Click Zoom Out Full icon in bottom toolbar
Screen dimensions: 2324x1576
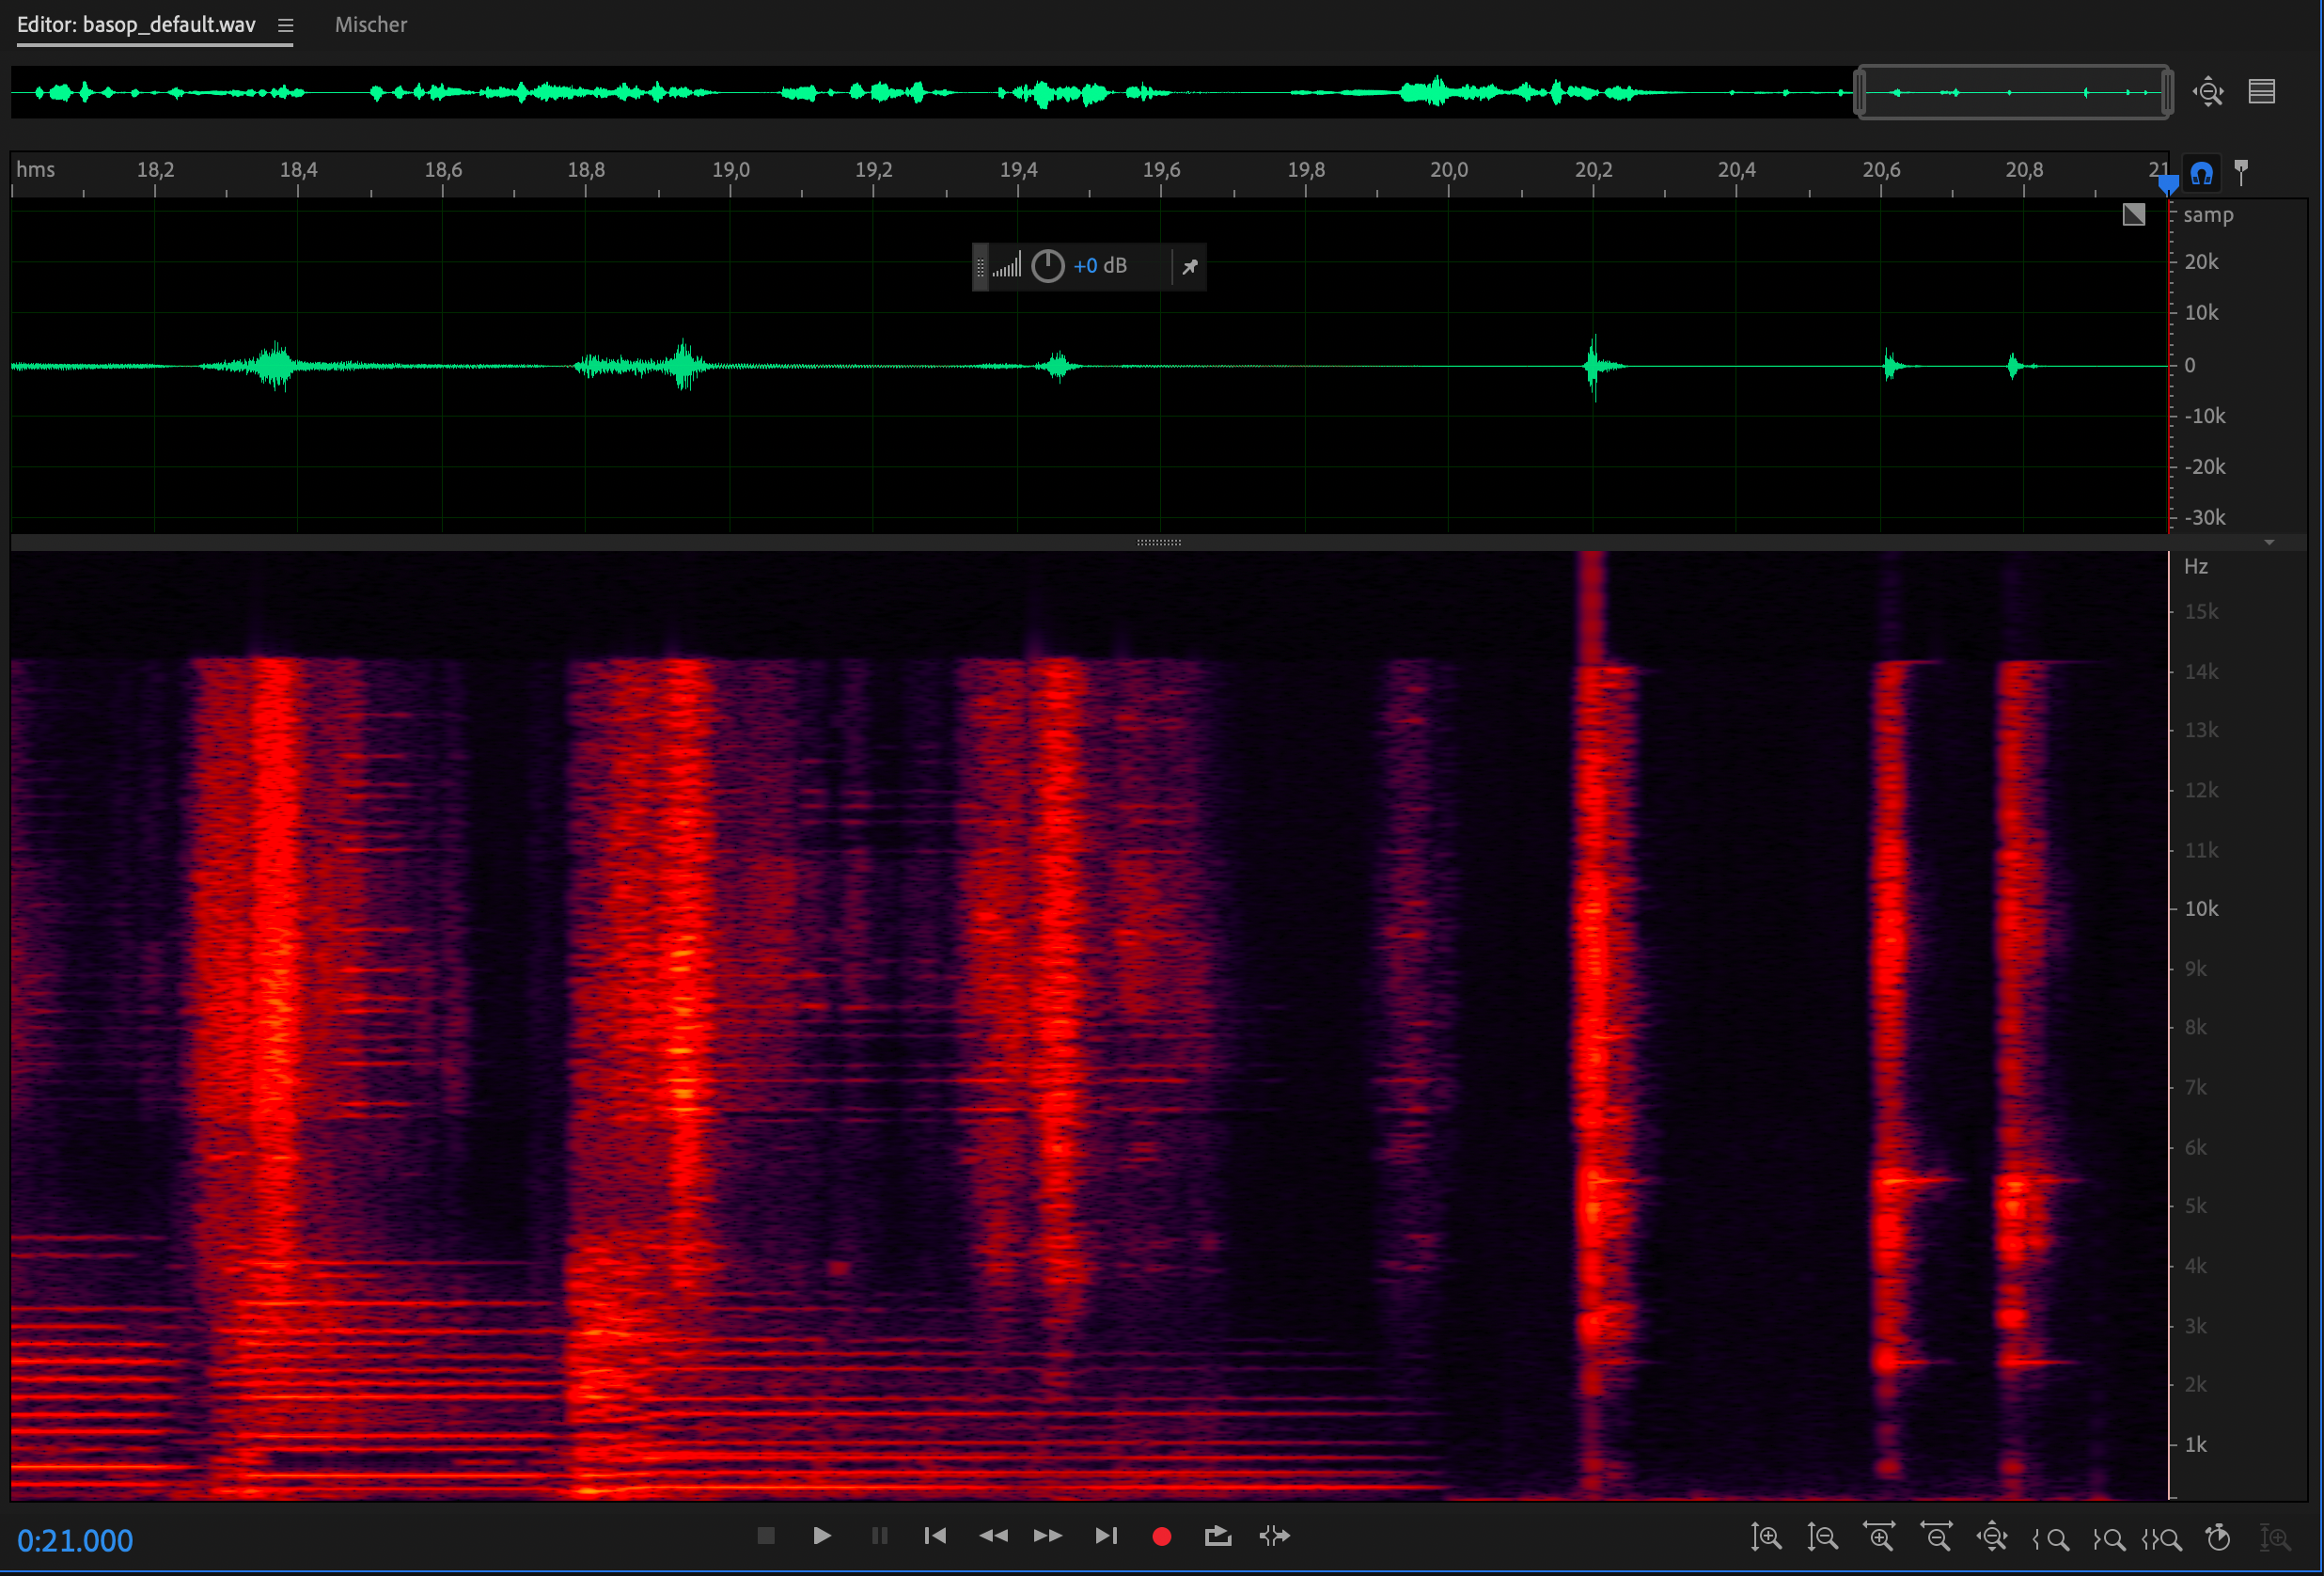click(1992, 1537)
